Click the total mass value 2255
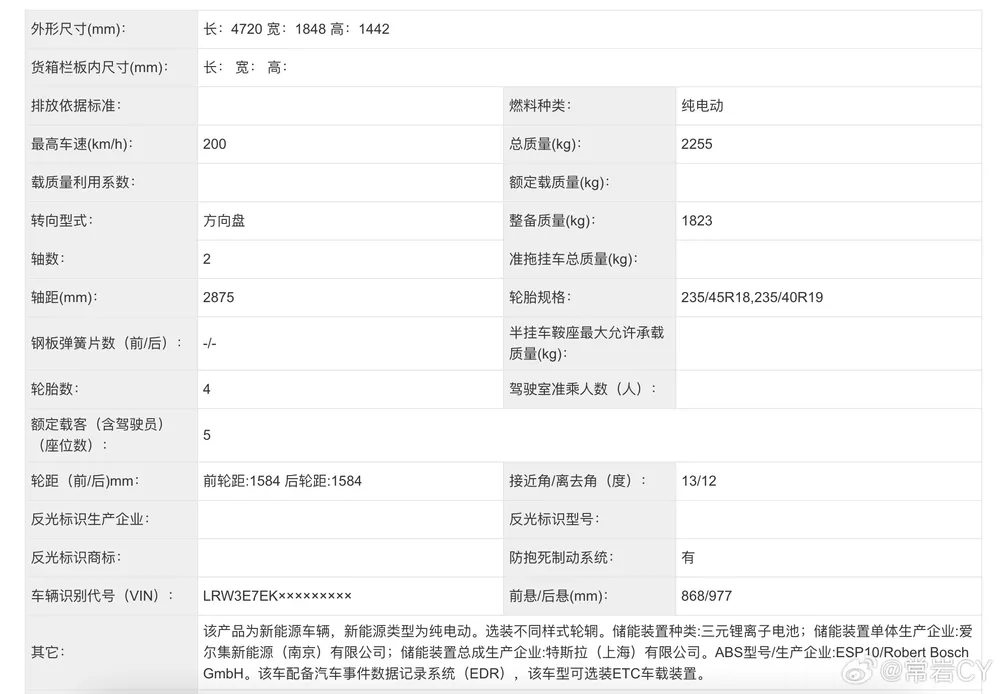This screenshot has height=694, width=1000. pos(696,144)
